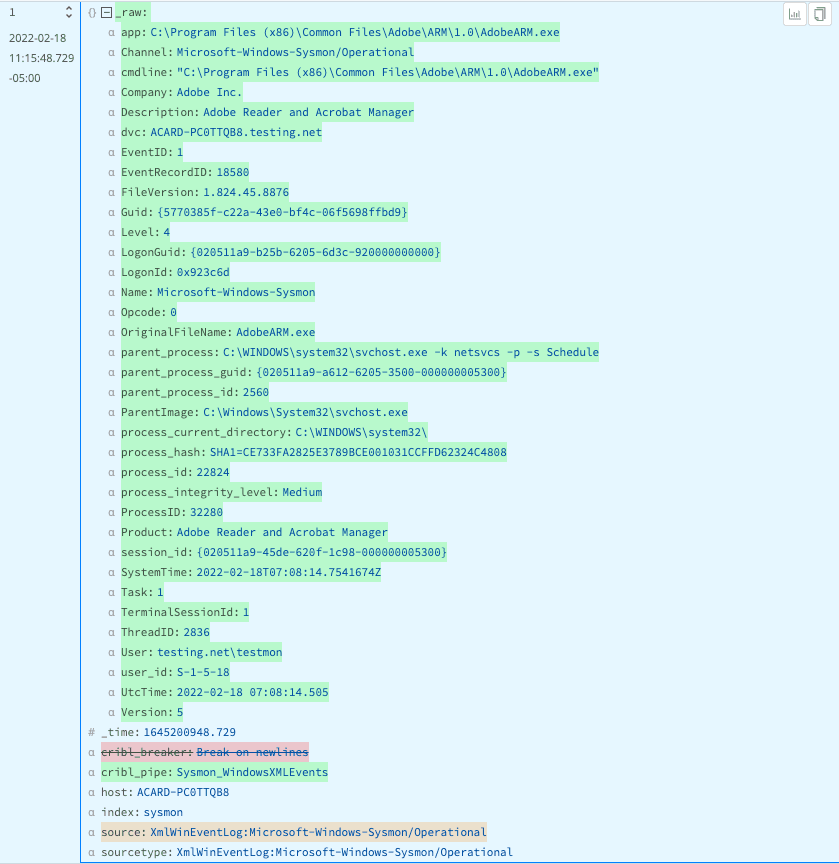The image size is (839, 864).
Task: Click the Sysmon_WindowsXMLEvents cribl_pipe value
Action: coord(249,772)
